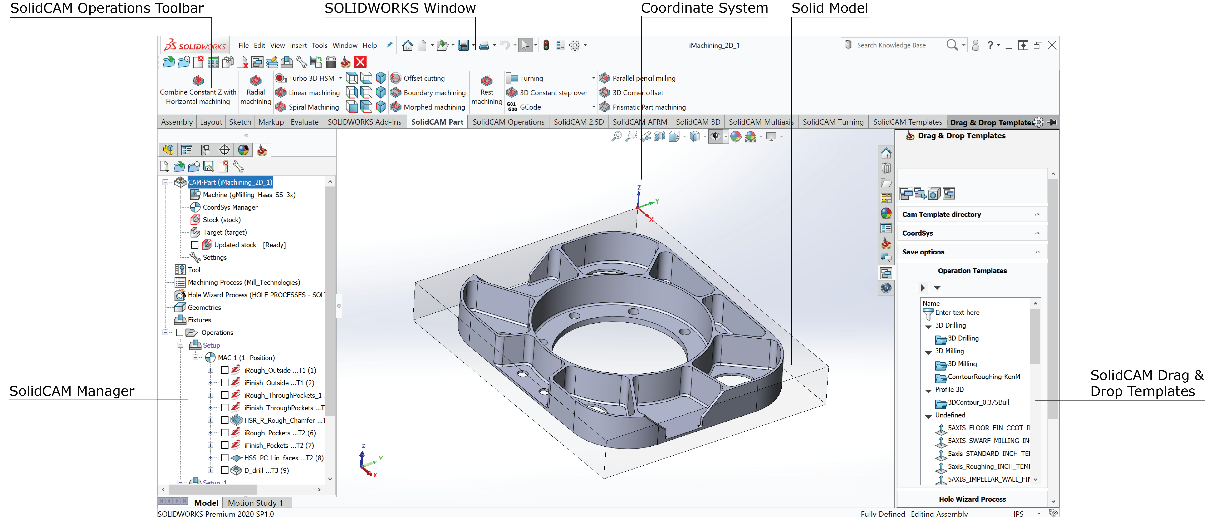Click the SolidCAM Manager tab icon
1217x523 pixels.
[x=262, y=151]
